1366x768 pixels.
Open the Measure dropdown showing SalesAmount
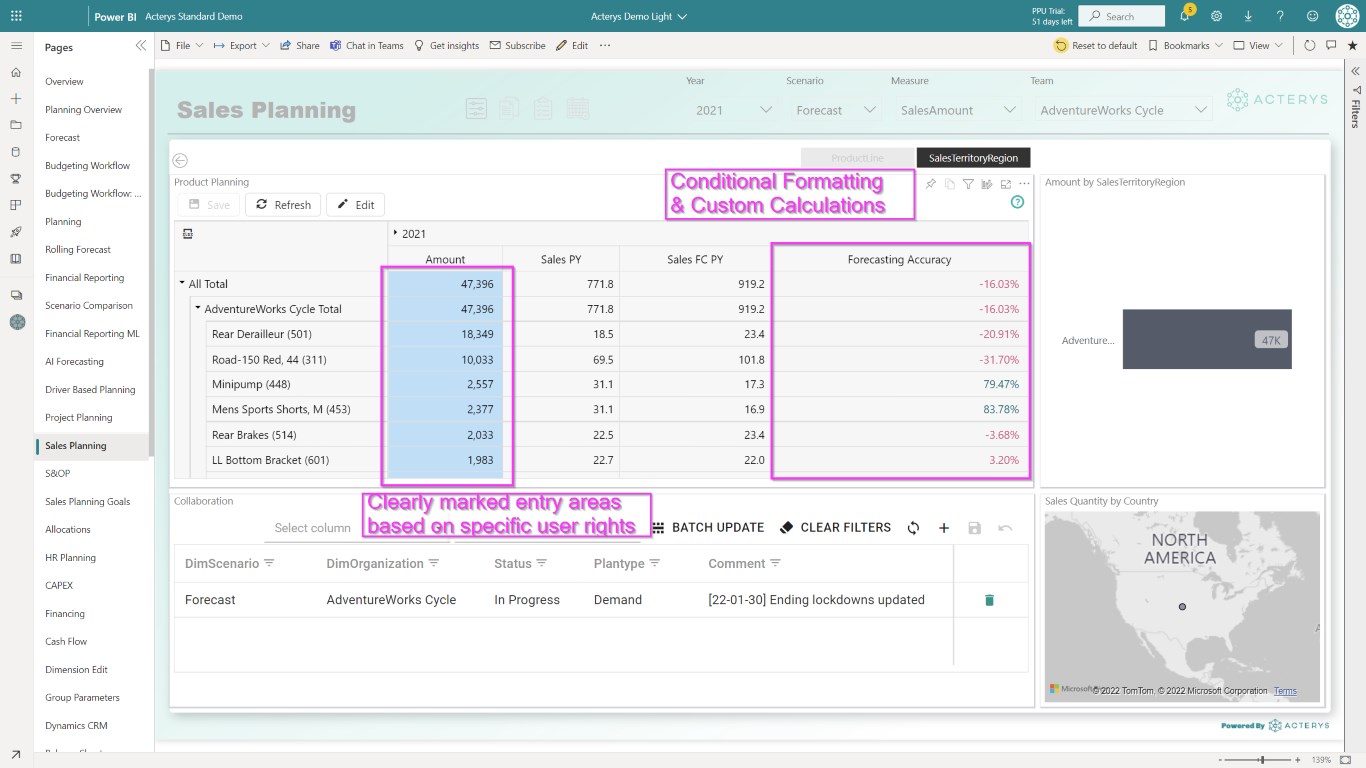pyautogui.click(x=957, y=110)
